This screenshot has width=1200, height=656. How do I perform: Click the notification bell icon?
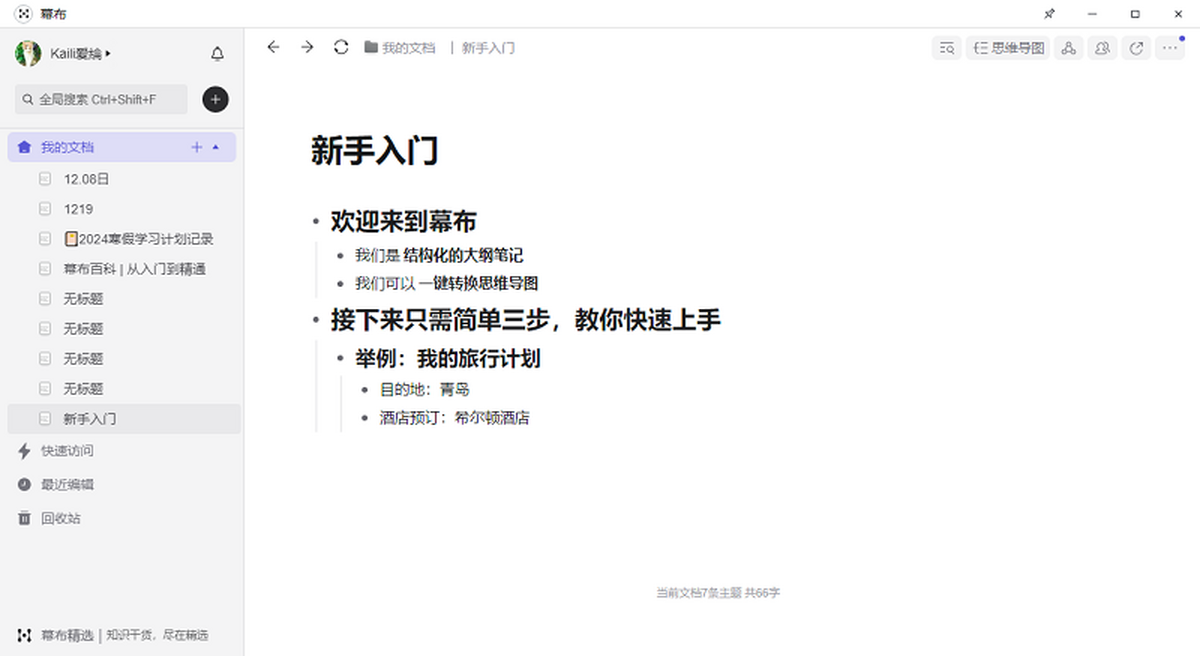[217, 54]
